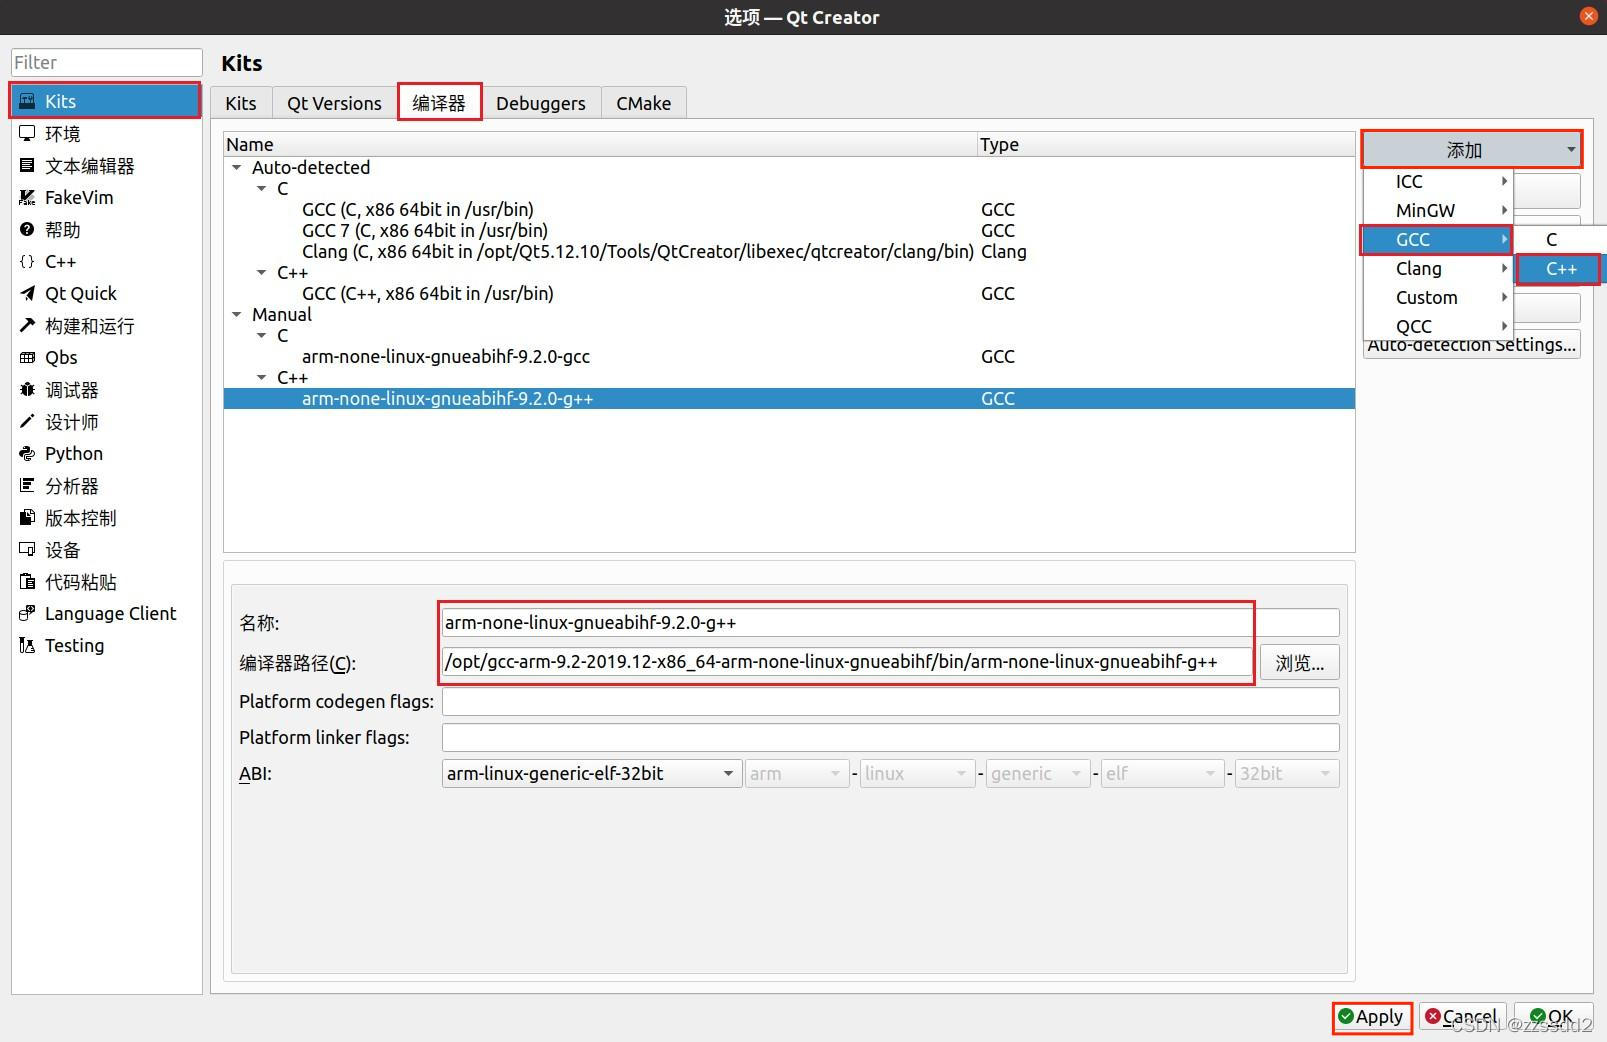Choose C in the GCC submenu

point(1560,239)
